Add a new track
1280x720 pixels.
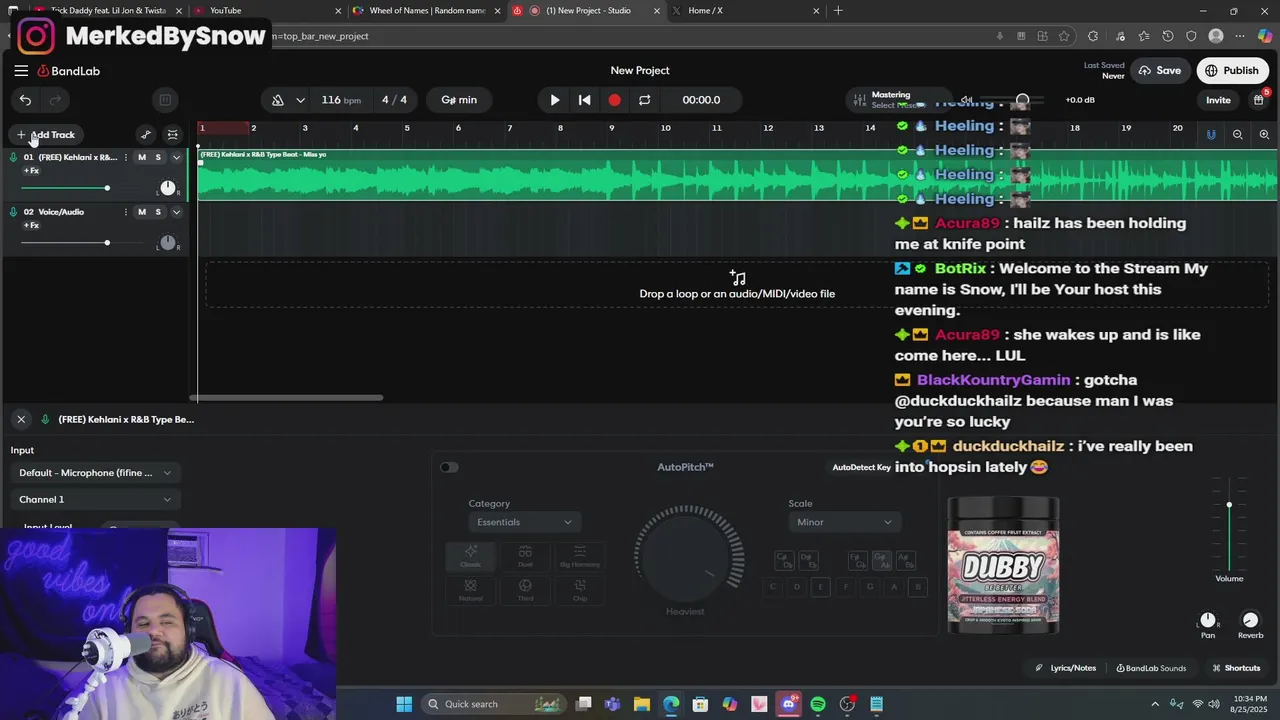click(x=46, y=135)
